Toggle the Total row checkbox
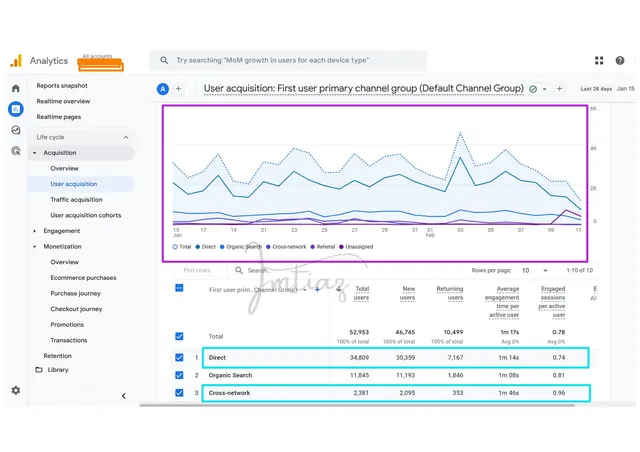Screen dimensions: 640x452 (179, 336)
